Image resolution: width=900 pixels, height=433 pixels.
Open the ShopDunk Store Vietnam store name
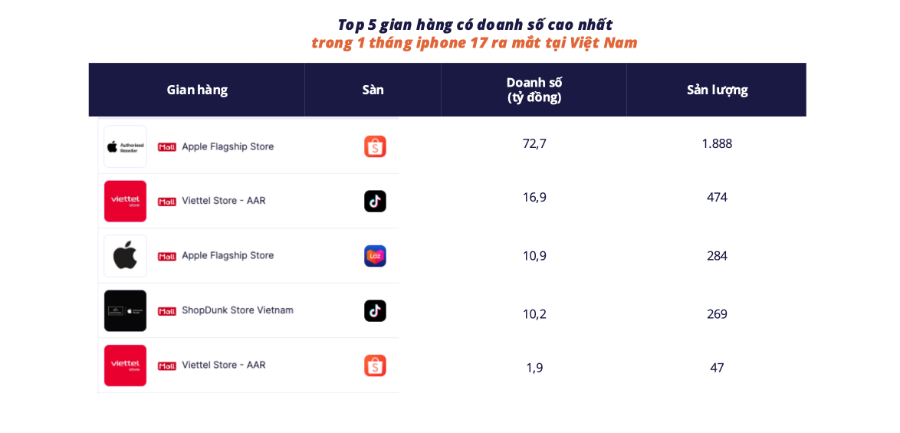(x=238, y=310)
